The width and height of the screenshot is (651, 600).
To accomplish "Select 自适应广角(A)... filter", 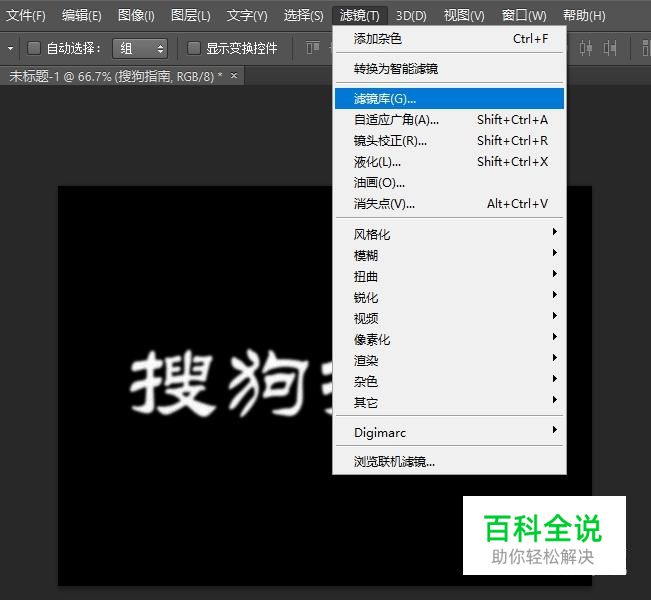I will (x=450, y=120).
